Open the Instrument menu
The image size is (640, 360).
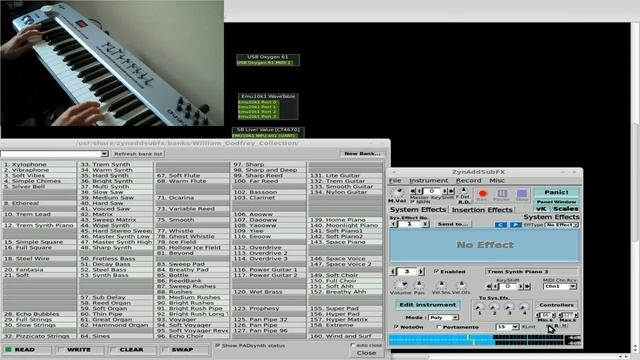[429, 180]
